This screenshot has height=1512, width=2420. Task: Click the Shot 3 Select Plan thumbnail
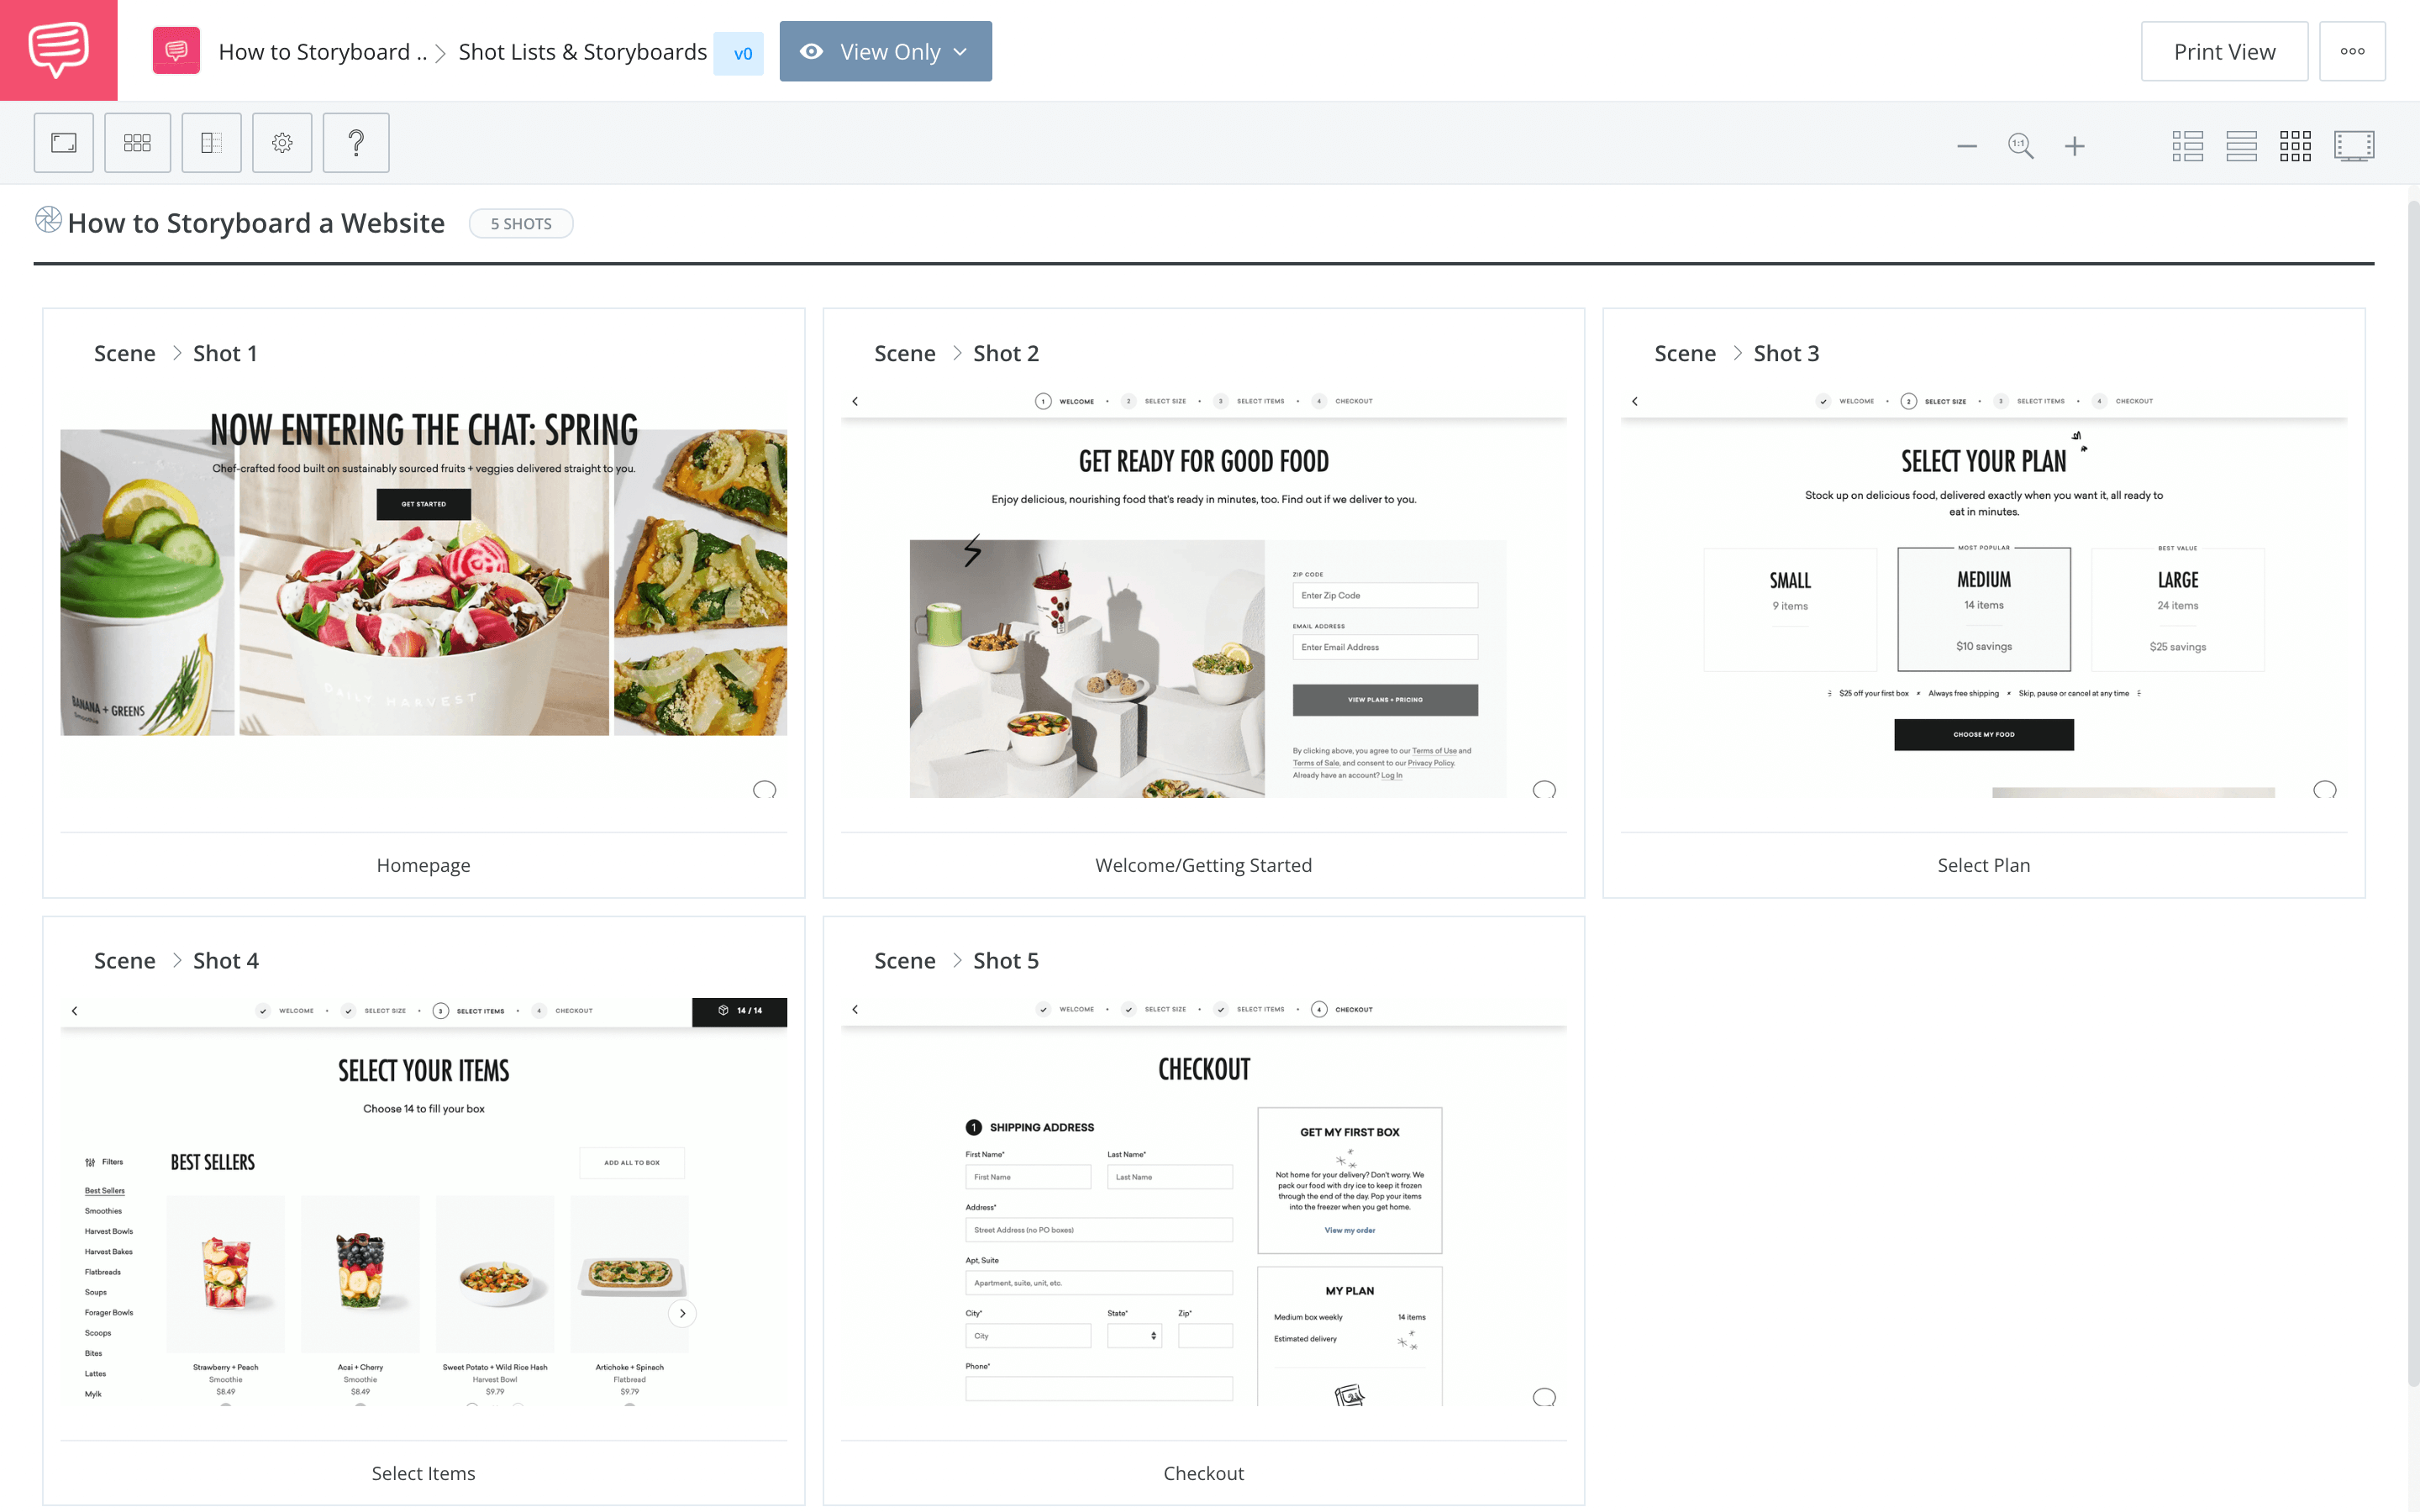tap(1985, 592)
